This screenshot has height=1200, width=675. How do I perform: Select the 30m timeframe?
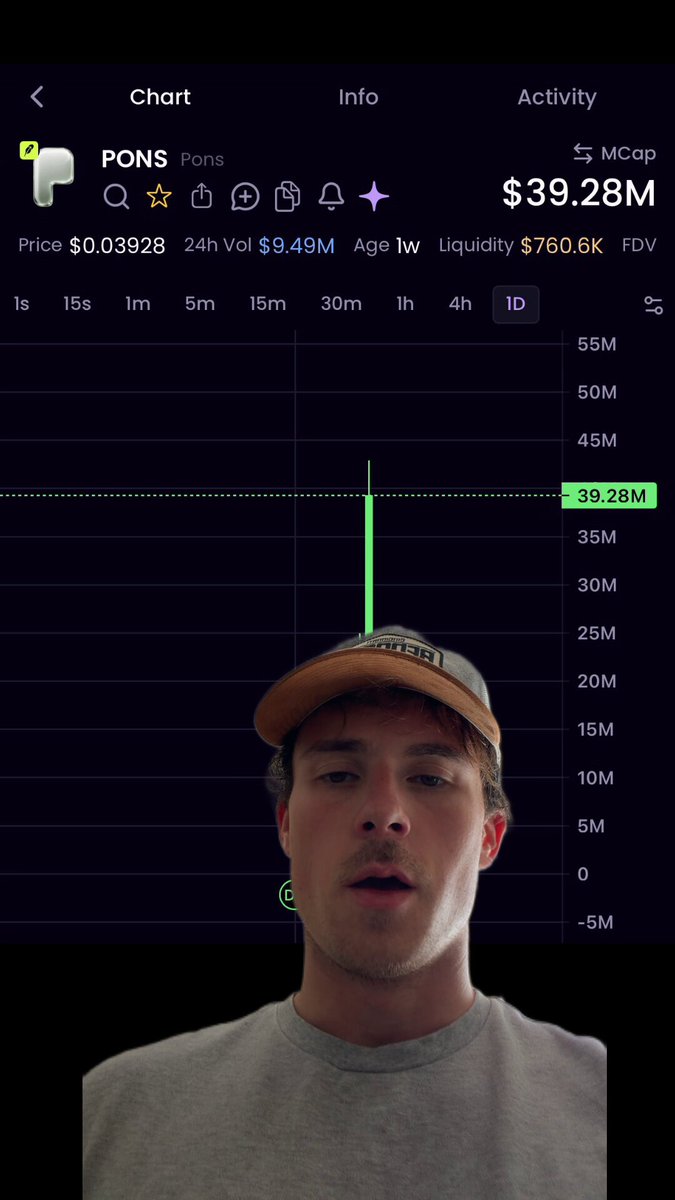click(341, 304)
